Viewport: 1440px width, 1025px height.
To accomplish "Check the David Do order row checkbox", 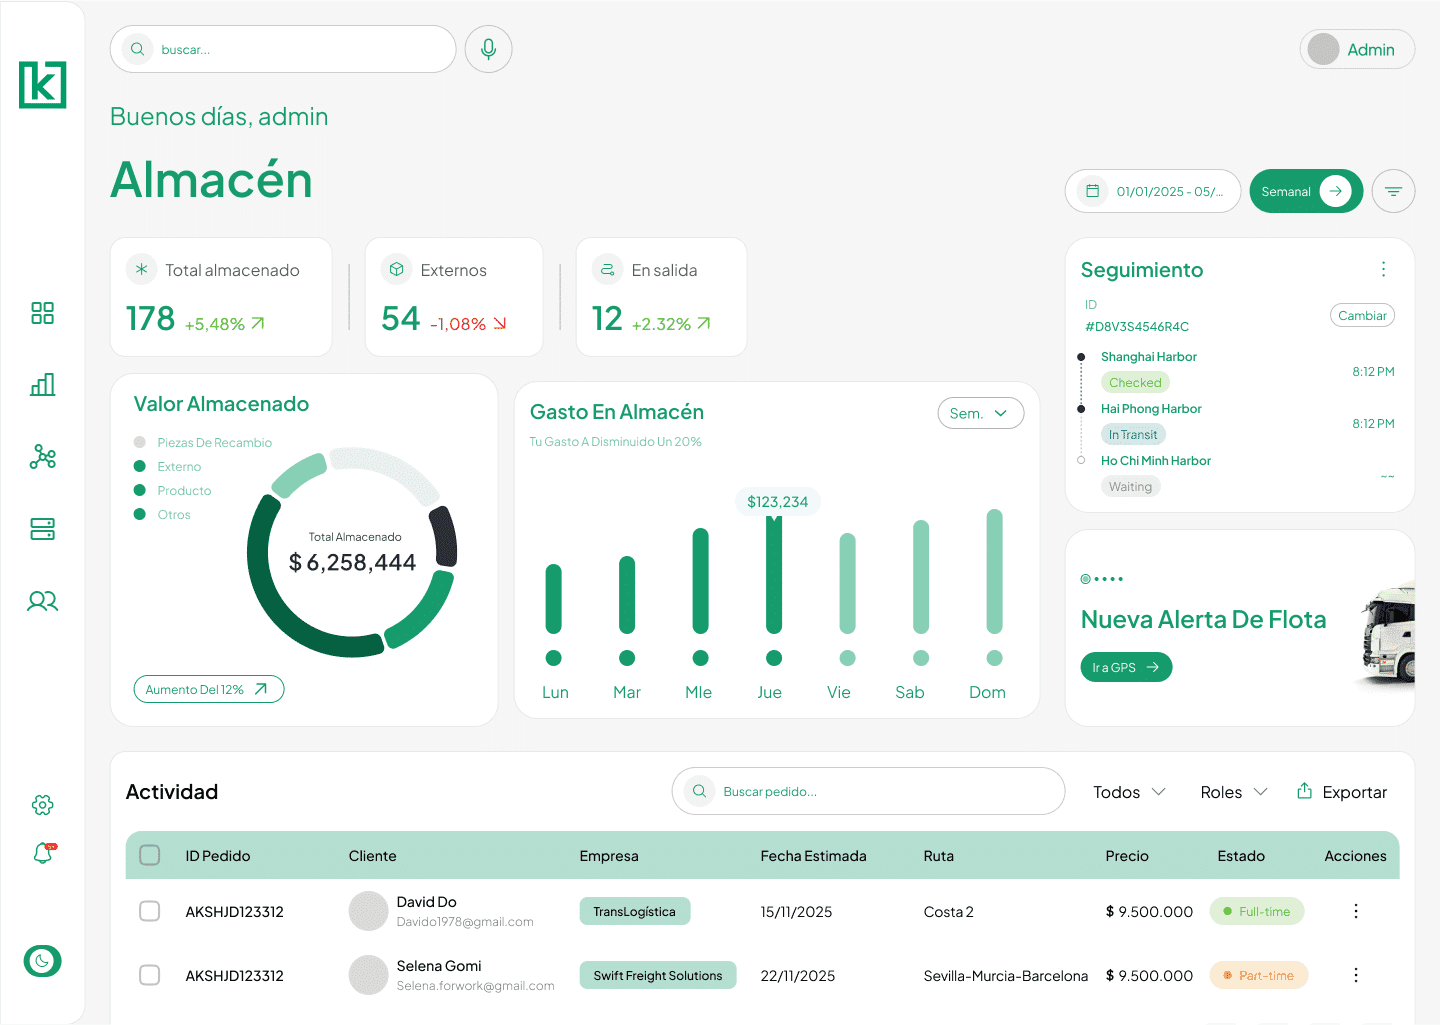I will [150, 911].
